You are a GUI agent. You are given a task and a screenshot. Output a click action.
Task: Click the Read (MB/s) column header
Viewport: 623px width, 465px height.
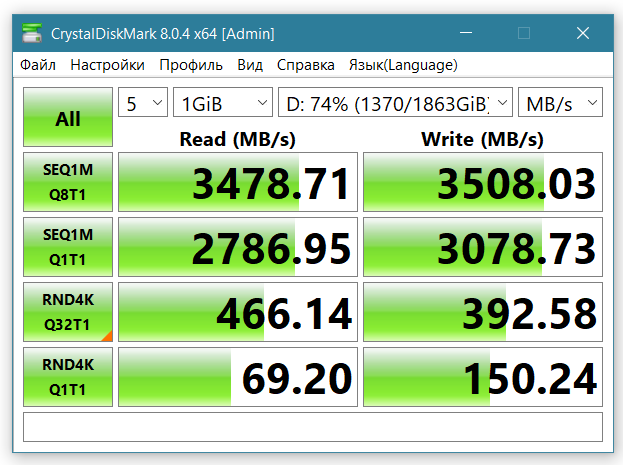pos(238,140)
